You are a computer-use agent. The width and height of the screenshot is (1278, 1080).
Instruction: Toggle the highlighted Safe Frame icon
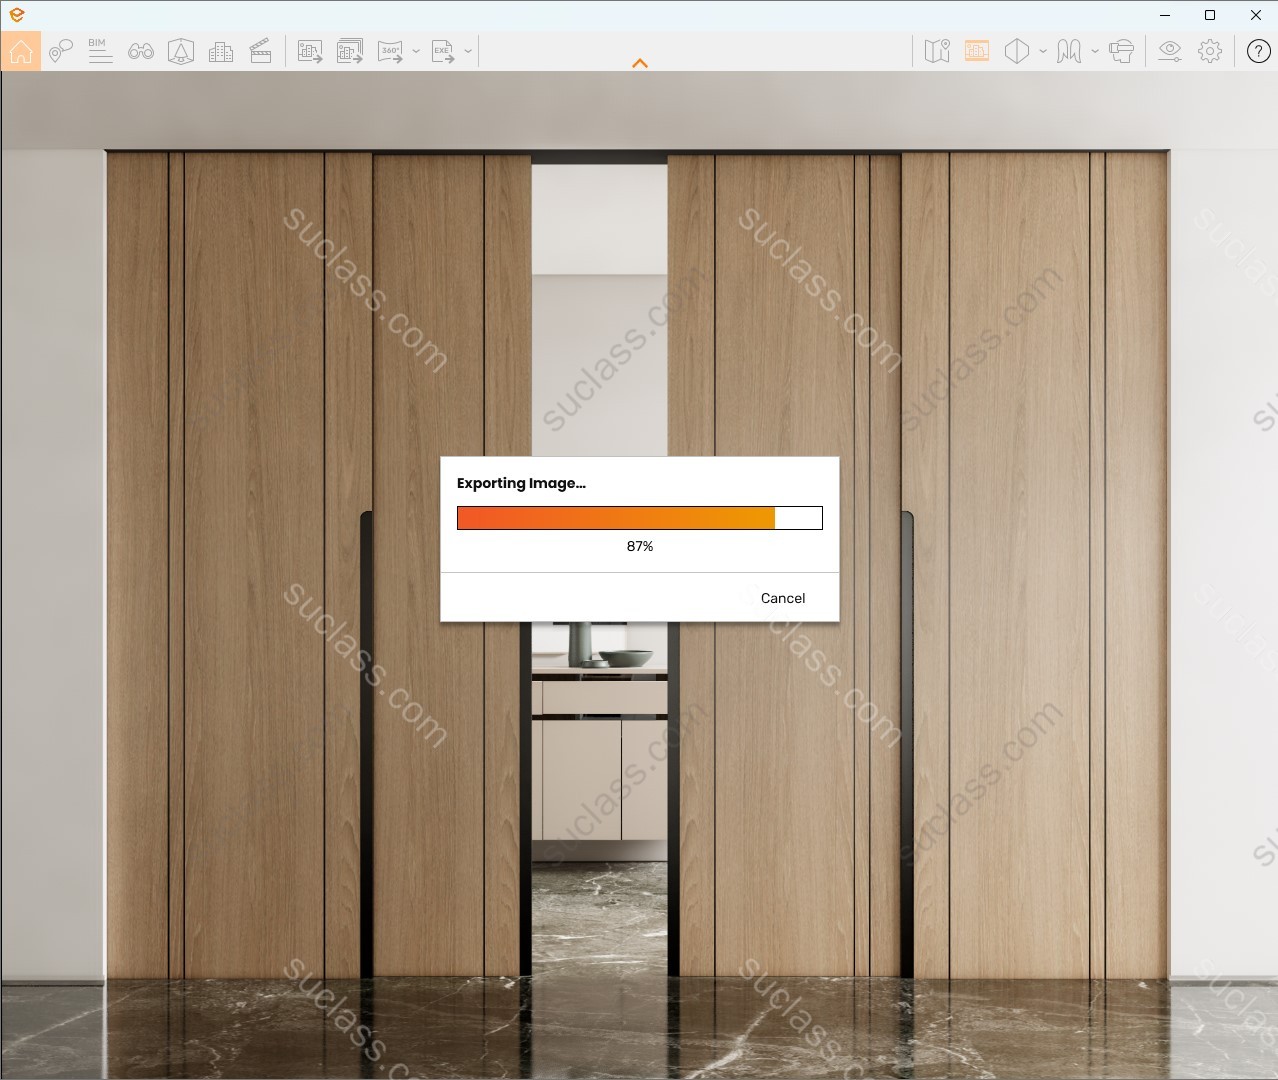pos(977,51)
